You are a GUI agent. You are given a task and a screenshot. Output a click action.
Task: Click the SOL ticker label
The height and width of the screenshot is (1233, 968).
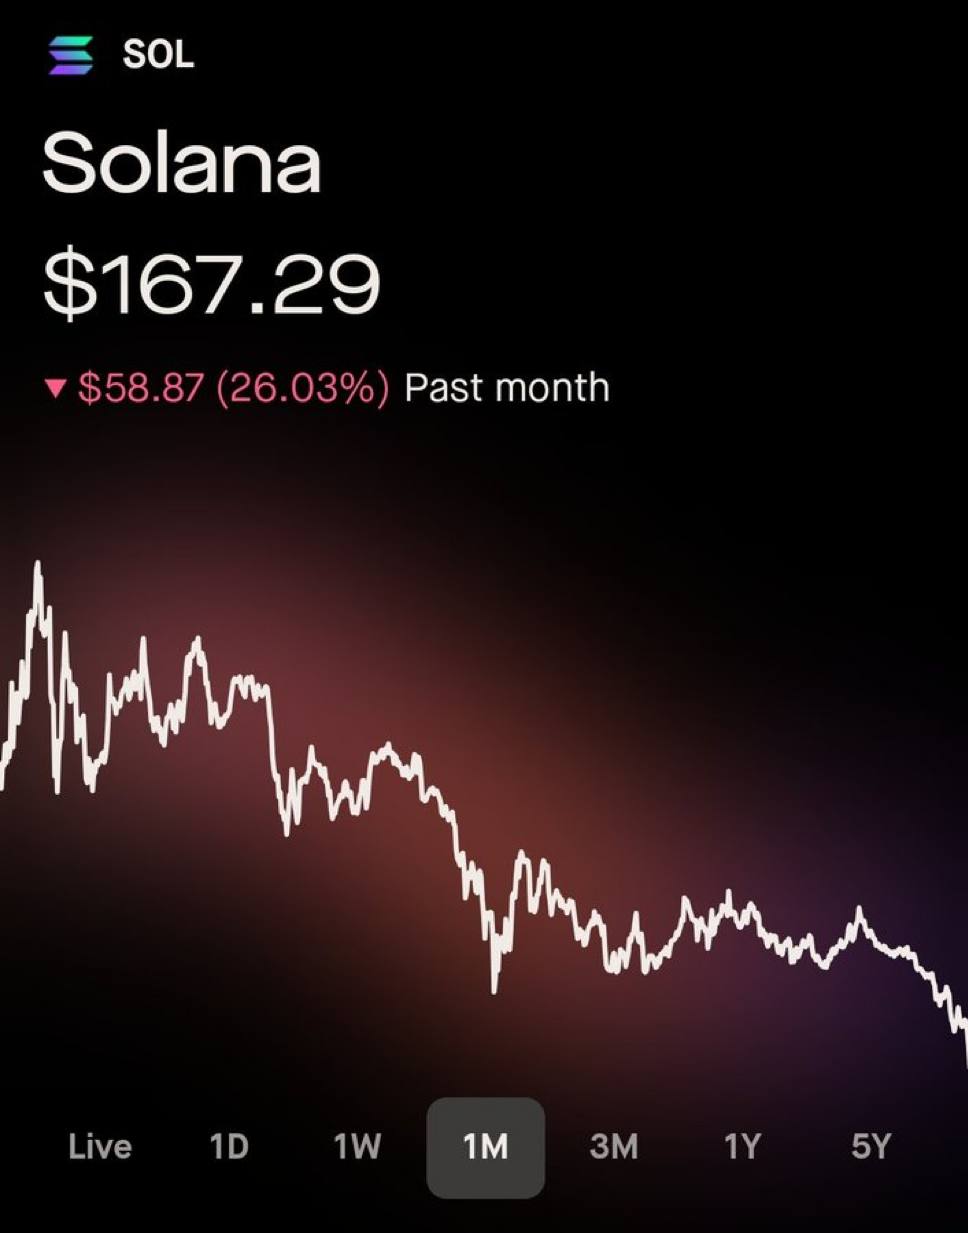(x=158, y=55)
